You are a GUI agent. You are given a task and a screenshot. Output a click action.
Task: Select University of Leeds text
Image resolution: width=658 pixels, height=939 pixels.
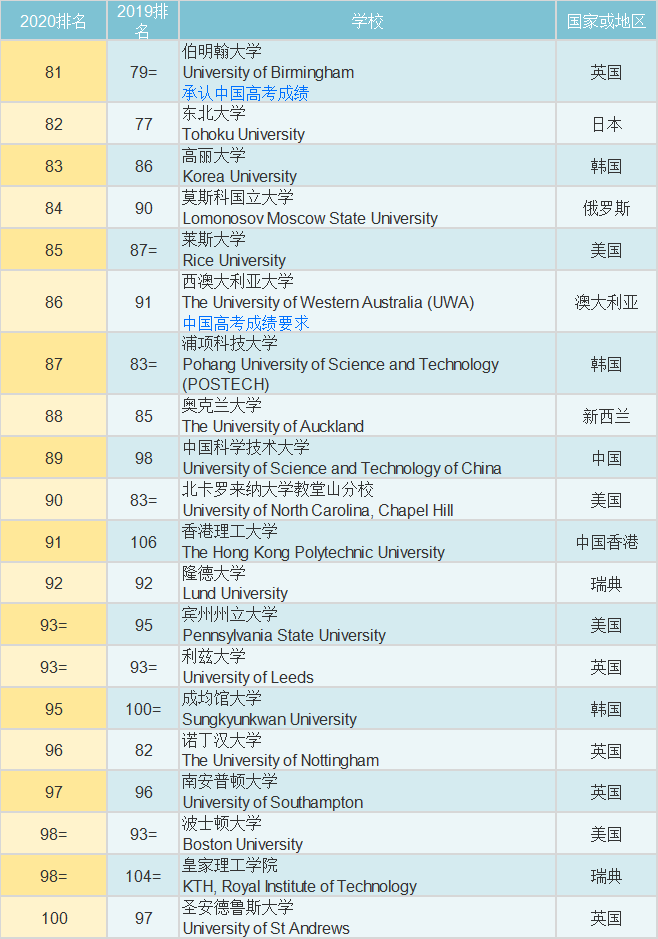(248, 677)
